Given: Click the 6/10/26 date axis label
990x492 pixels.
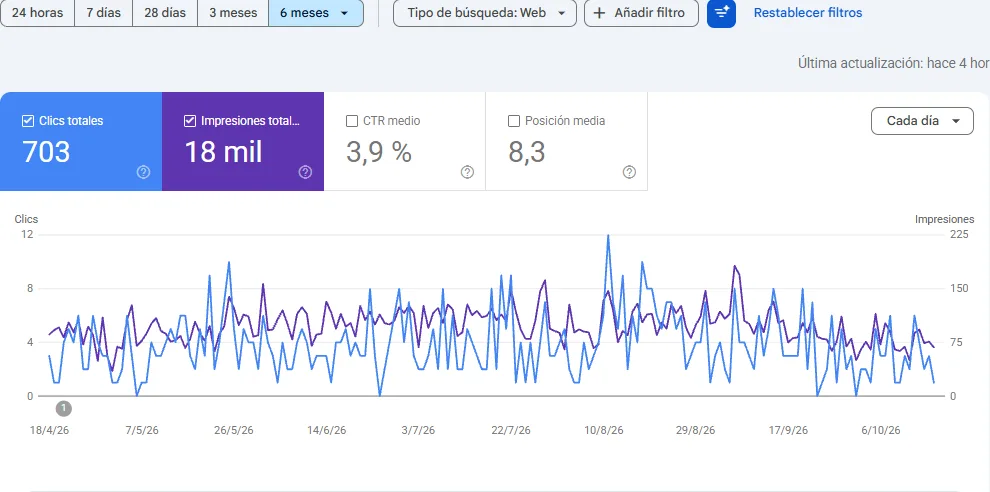Looking at the screenshot, I should coord(881,430).
